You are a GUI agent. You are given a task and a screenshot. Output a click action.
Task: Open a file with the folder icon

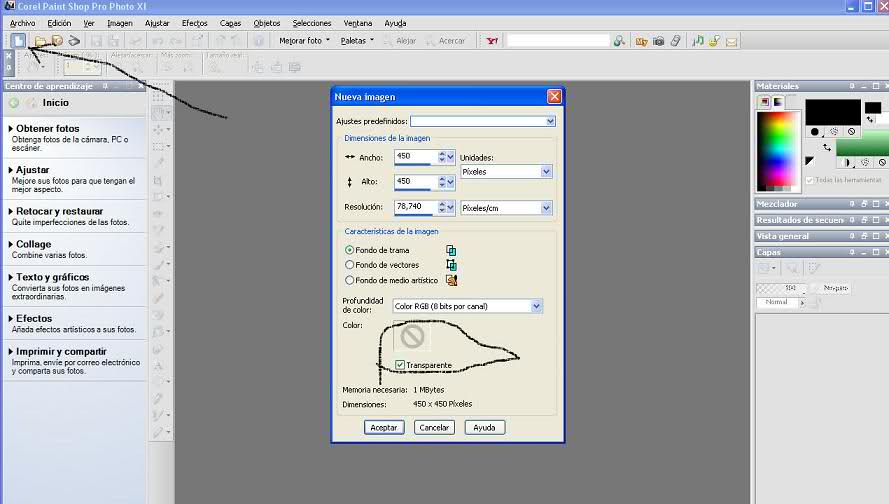click(40, 41)
